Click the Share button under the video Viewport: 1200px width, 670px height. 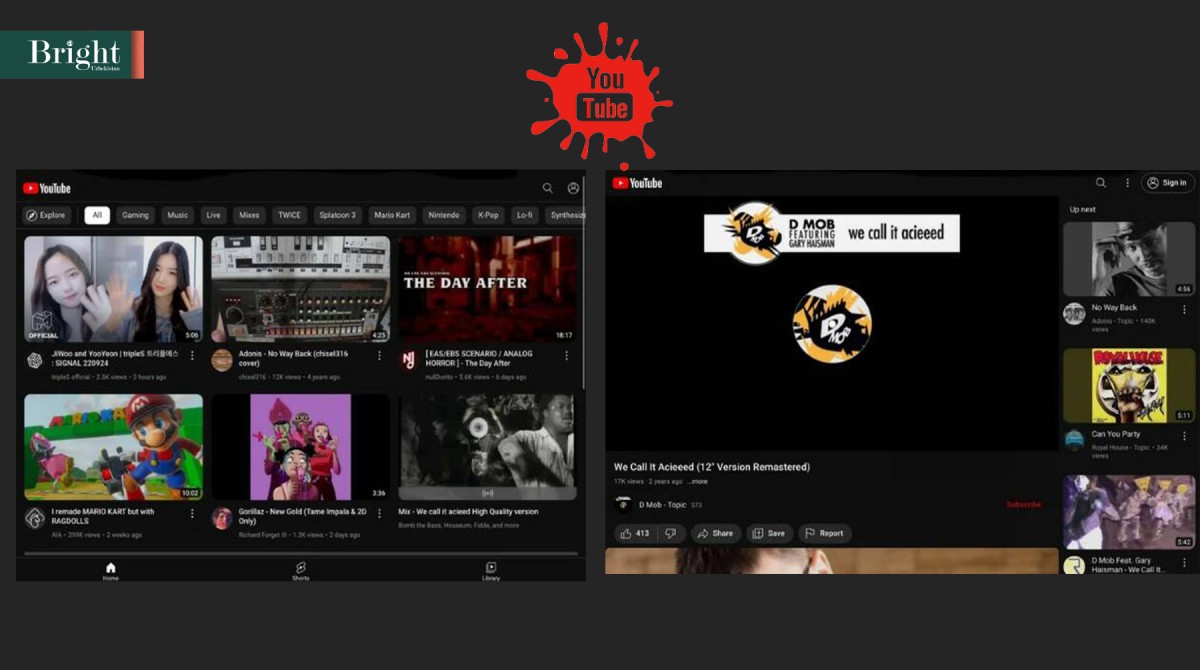(715, 534)
